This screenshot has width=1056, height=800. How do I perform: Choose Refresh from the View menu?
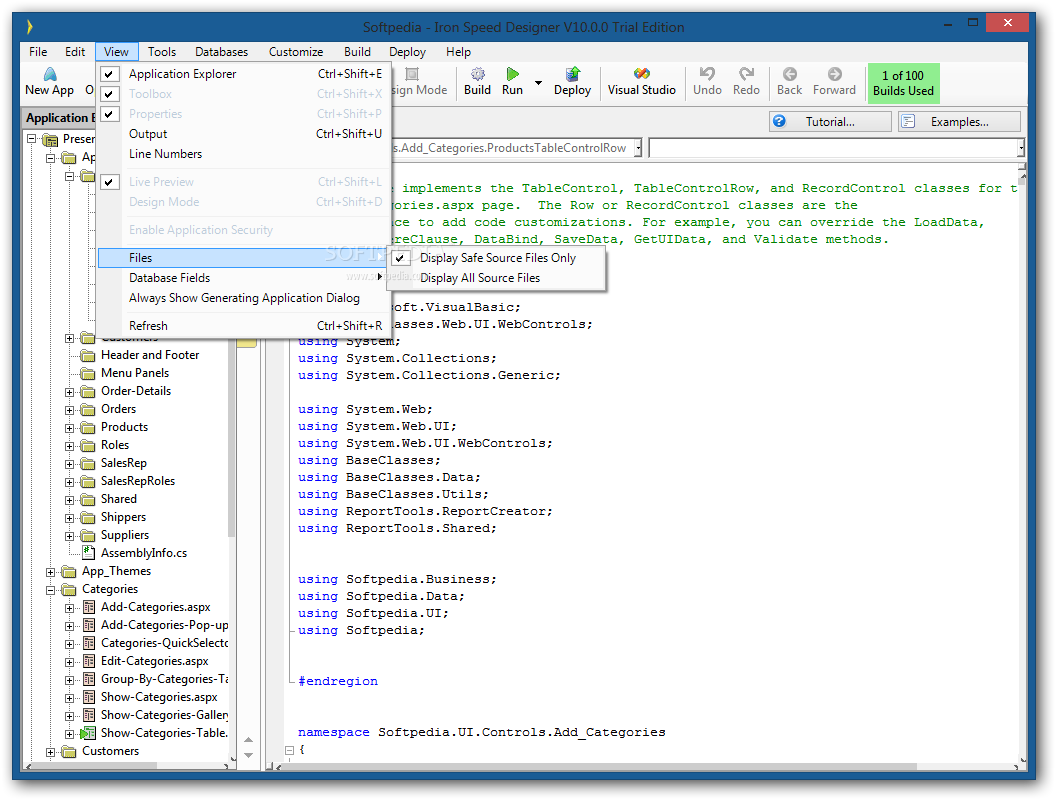244,326
